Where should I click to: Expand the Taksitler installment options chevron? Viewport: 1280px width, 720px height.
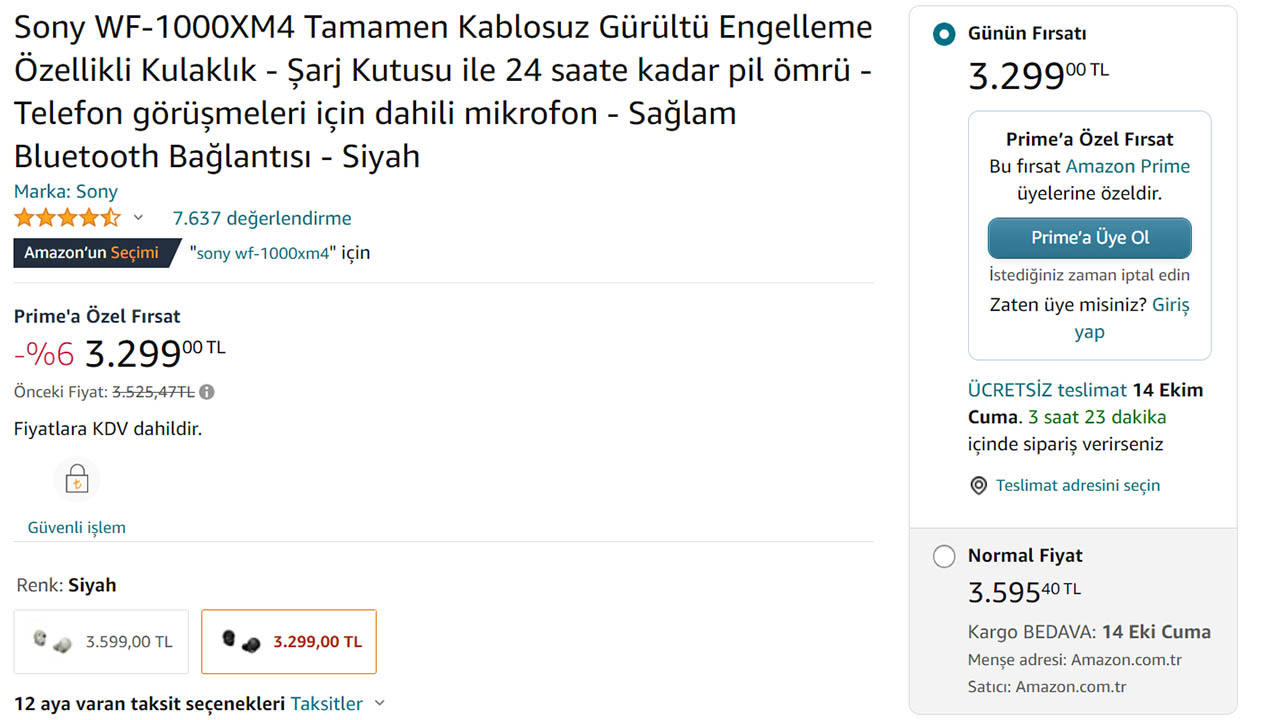click(x=380, y=703)
